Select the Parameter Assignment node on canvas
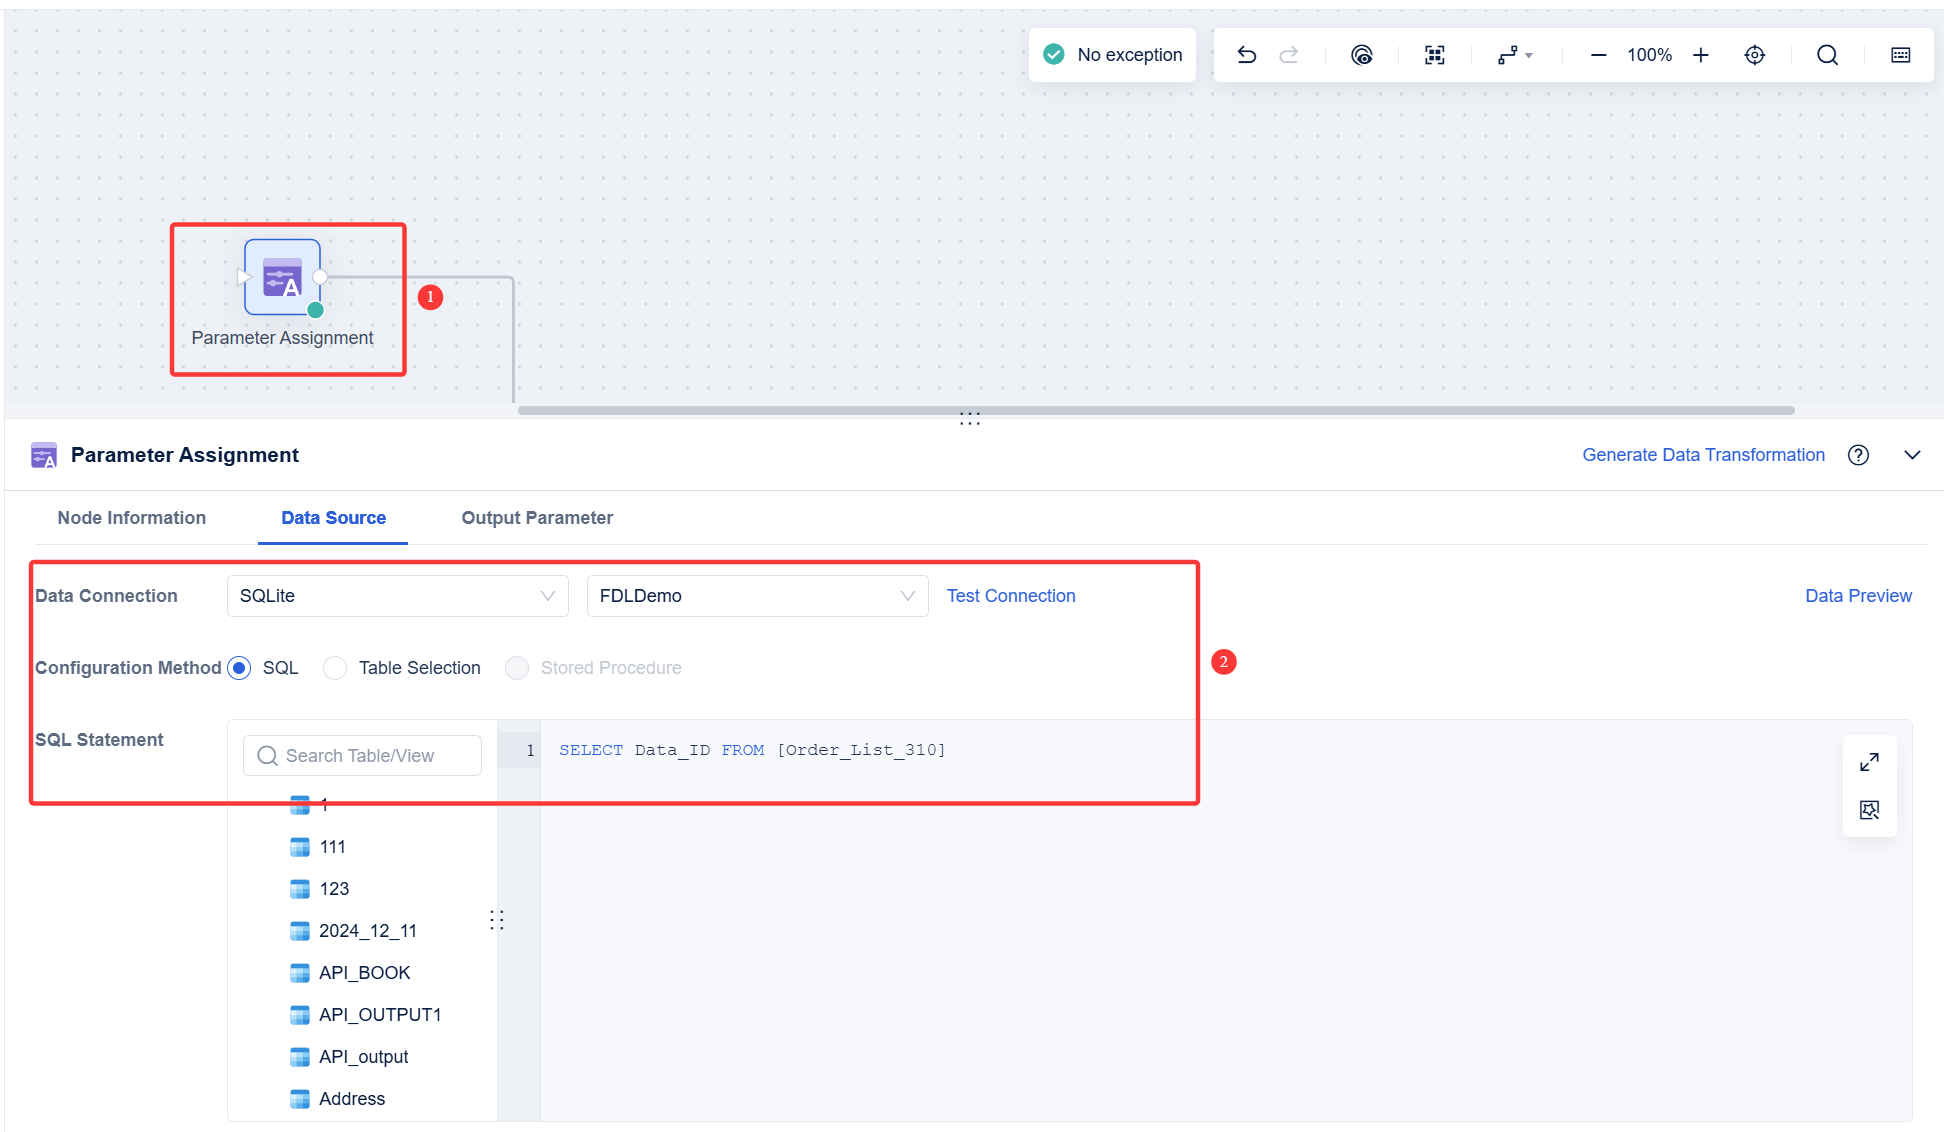This screenshot has width=1944, height=1132. tap(282, 277)
